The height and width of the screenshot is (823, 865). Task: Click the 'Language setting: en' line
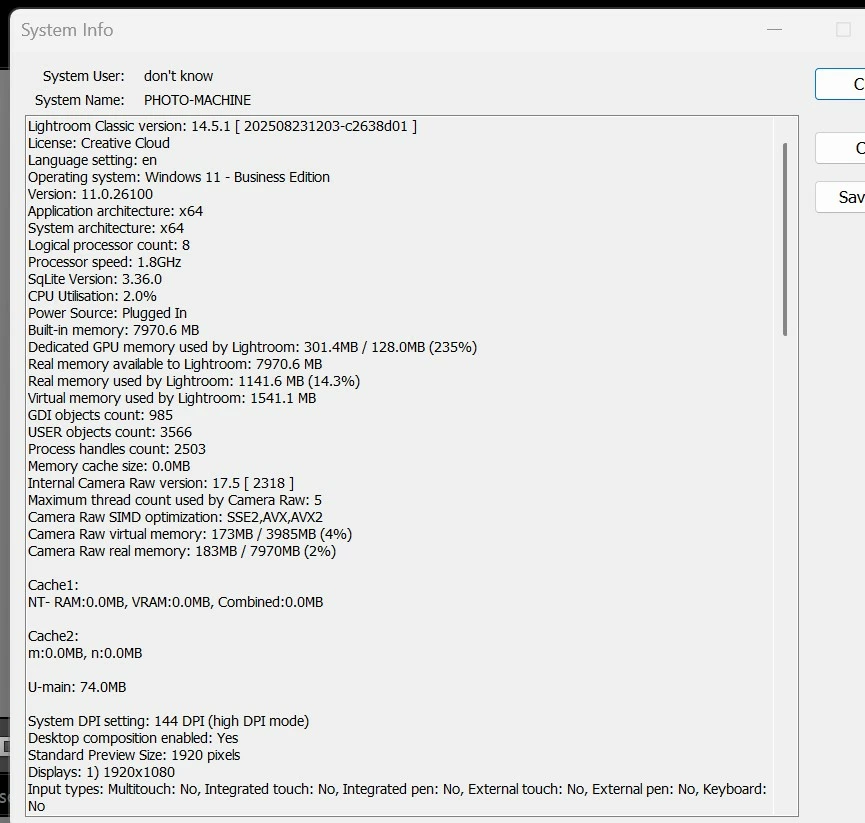[92, 161]
